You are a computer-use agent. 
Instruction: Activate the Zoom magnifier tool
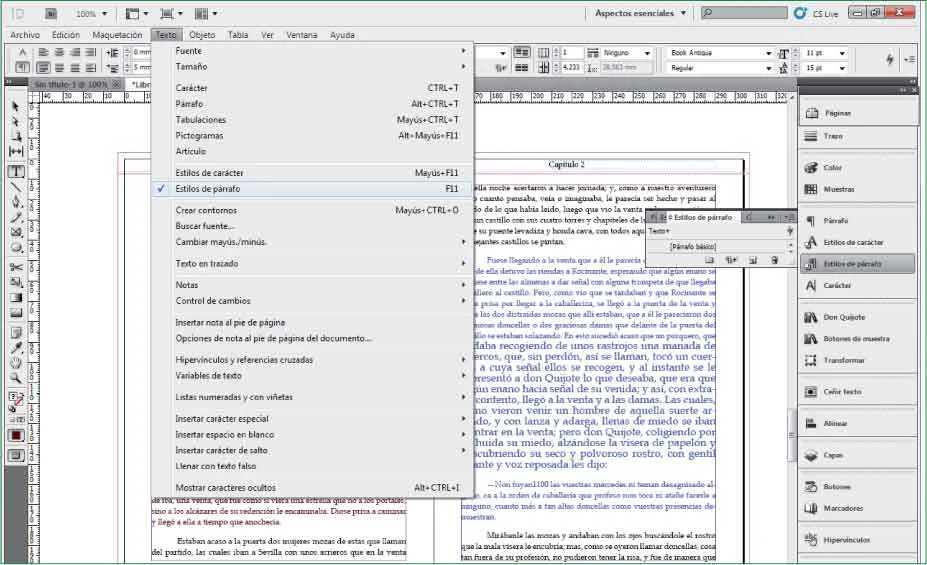point(16,379)
